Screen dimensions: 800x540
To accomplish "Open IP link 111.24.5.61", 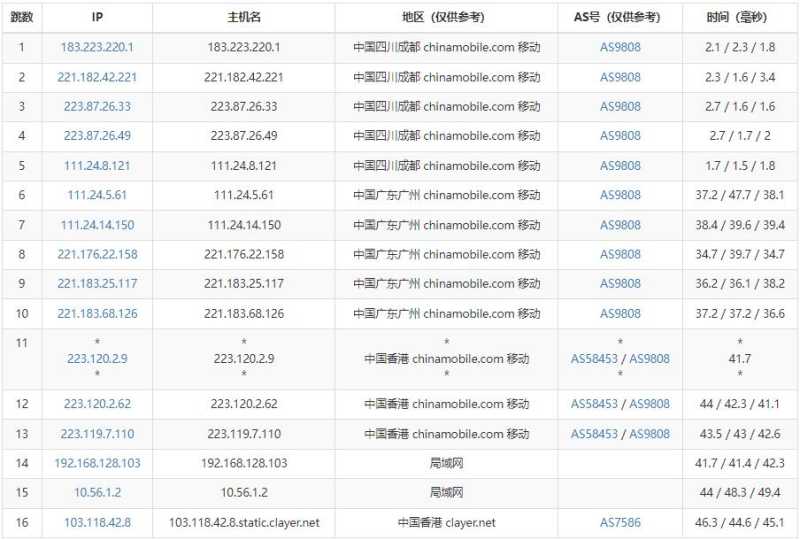I will 97,195.
